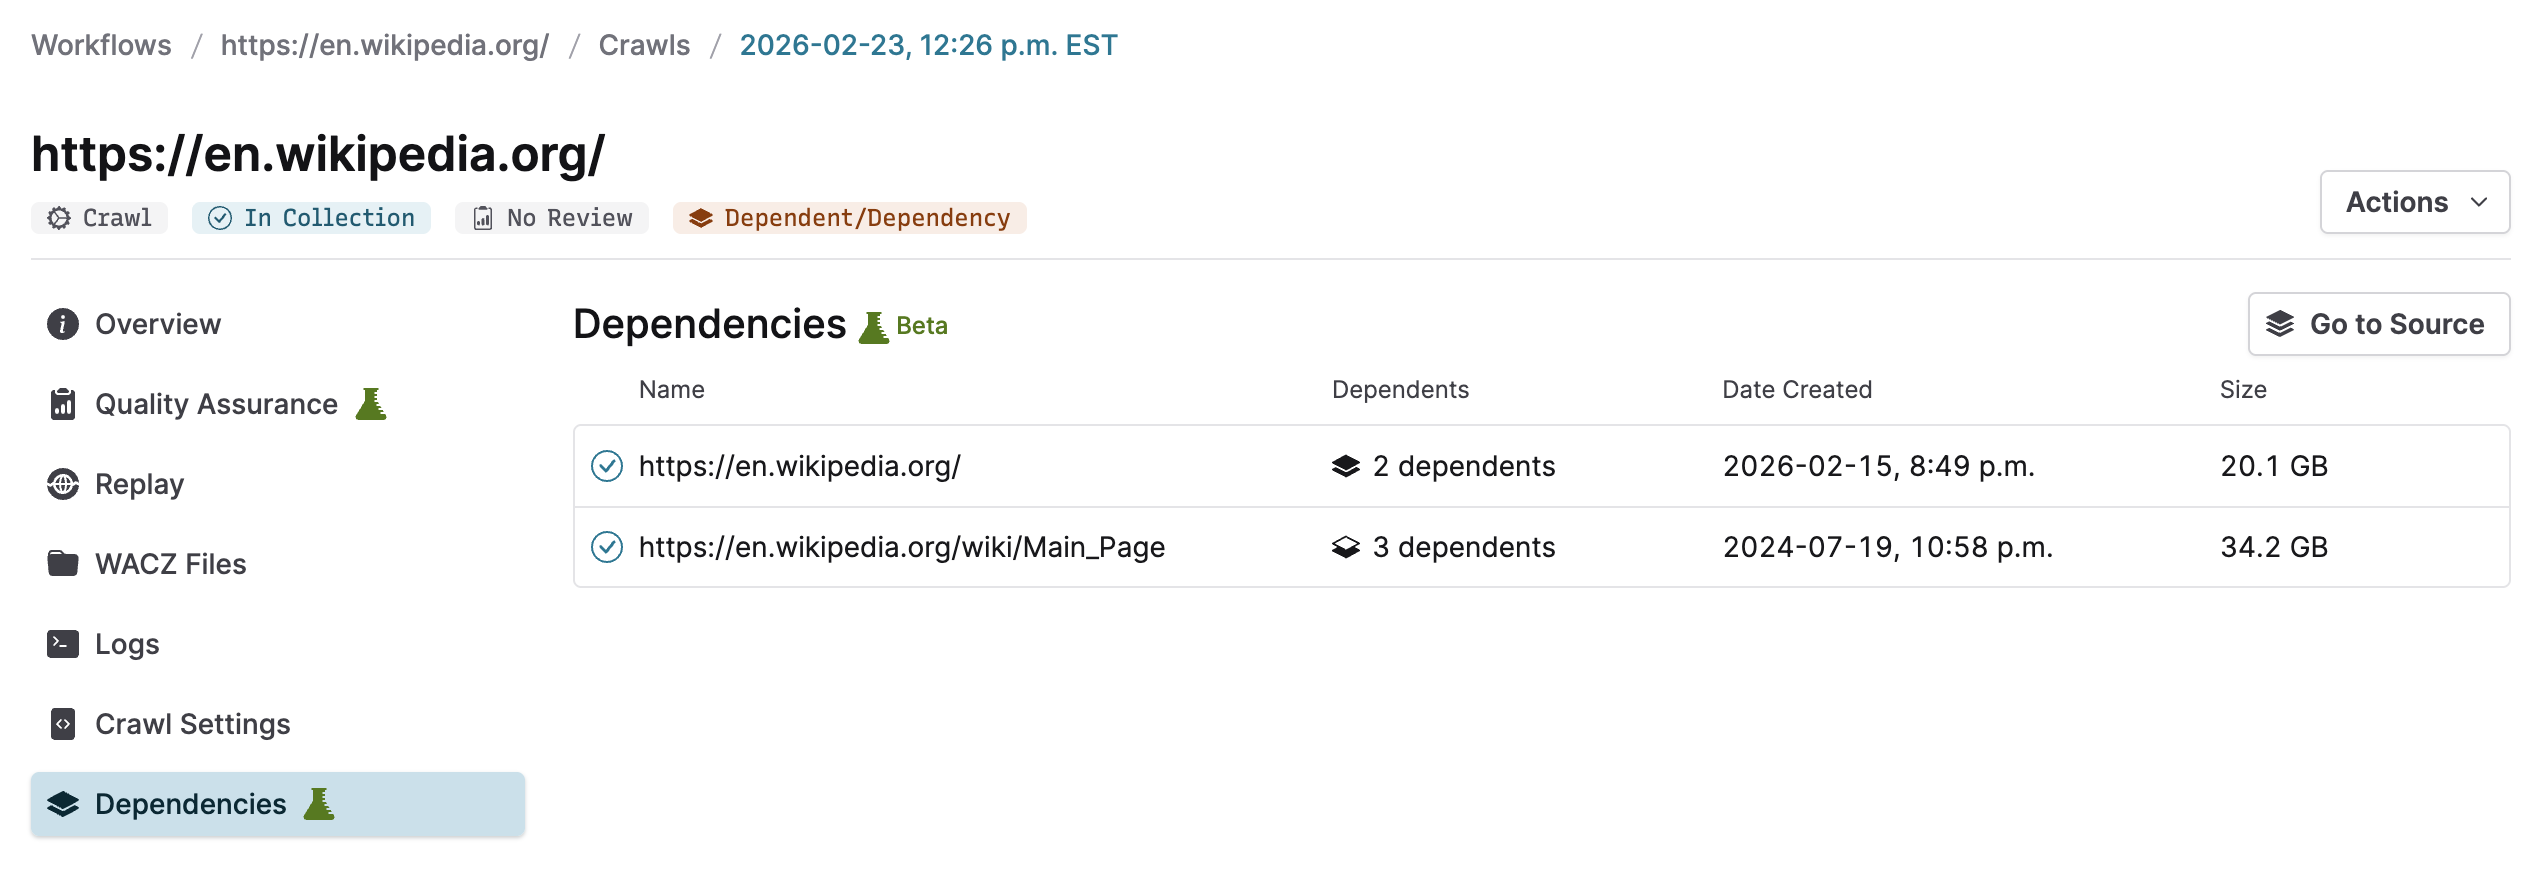The width and height of the screenshot is (2542, 872).
Task: Open the WACZ Files folder icon
Action: 62,564
